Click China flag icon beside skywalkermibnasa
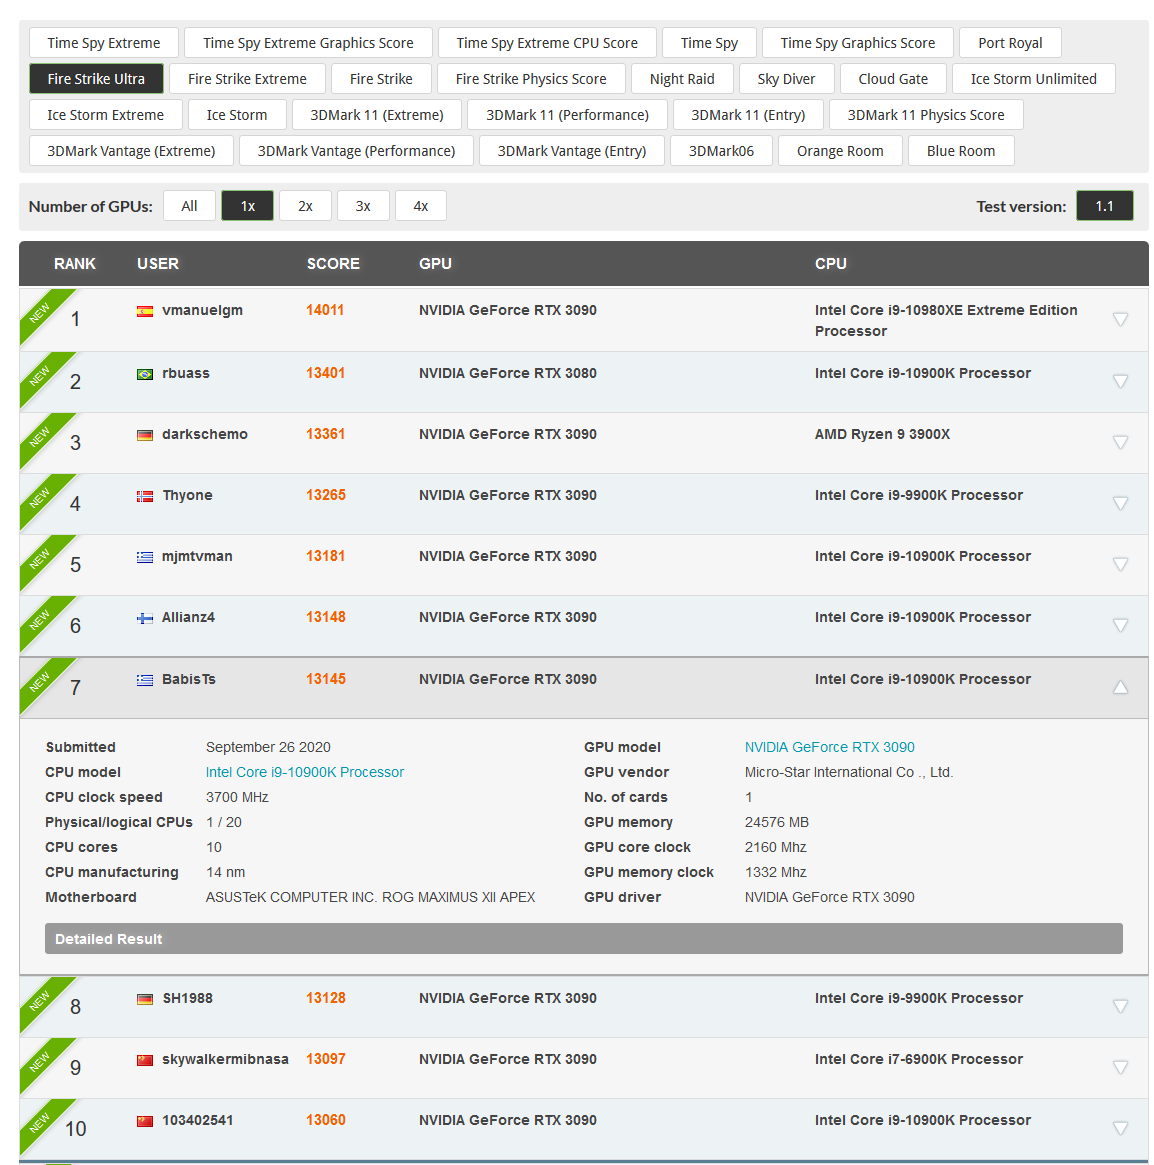The height and width of the screenshot is (1165, 1154). pyautogui.click(x=145, y=1060)
